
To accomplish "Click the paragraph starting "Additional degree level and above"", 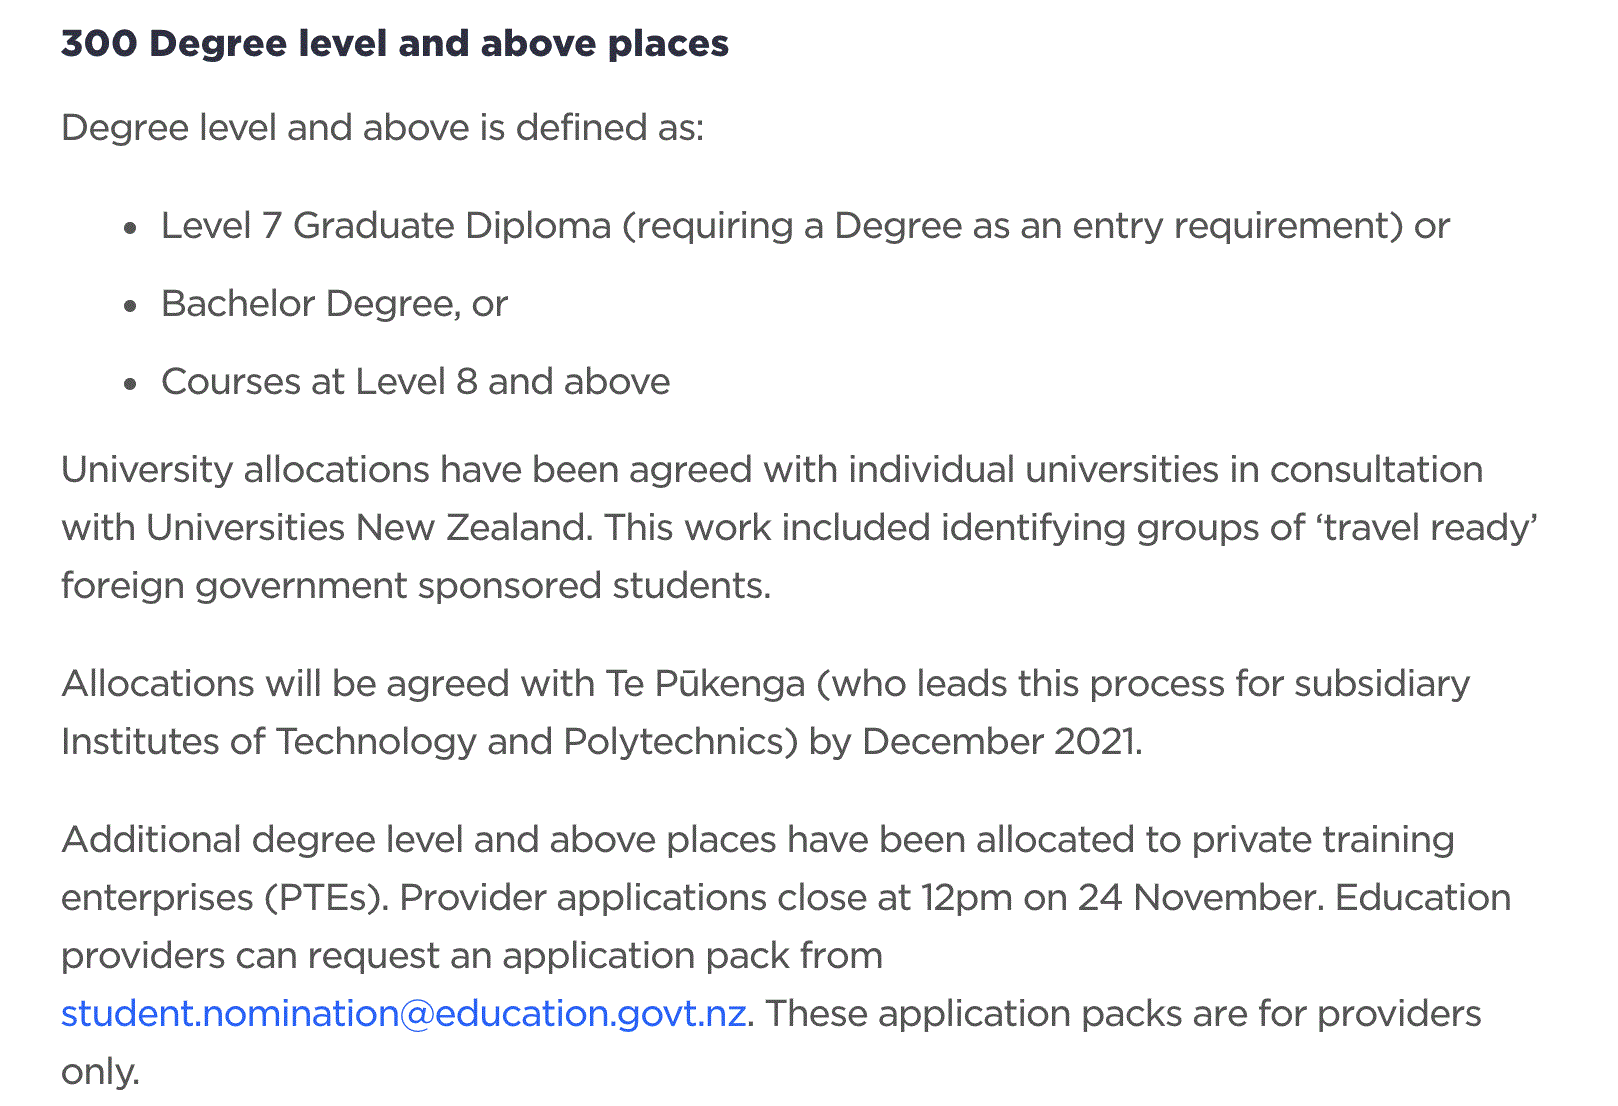I will (757, 840).
